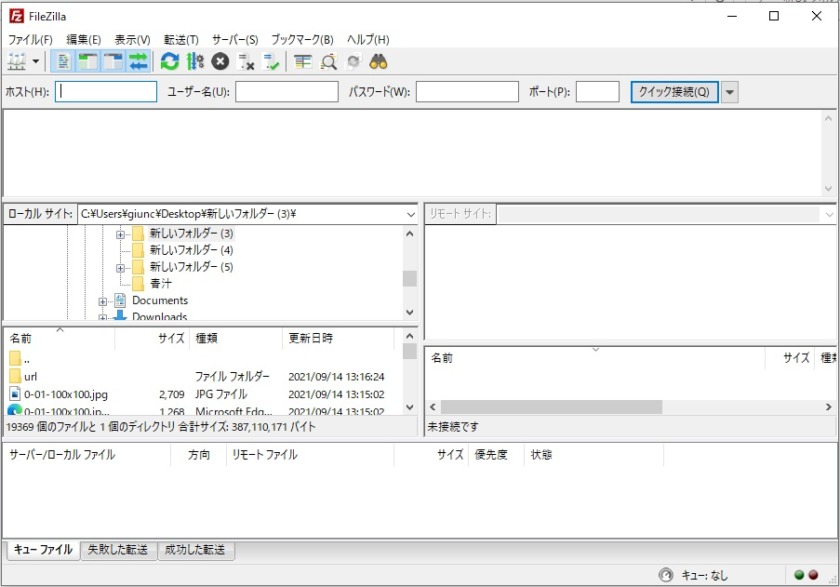Viewport: 840px width, 587px height.
Task: Click queue speed limit indicator icon
Action: 665,575
